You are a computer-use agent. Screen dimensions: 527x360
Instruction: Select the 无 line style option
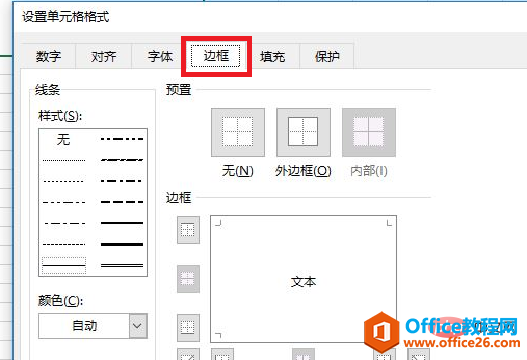(64, 139)
